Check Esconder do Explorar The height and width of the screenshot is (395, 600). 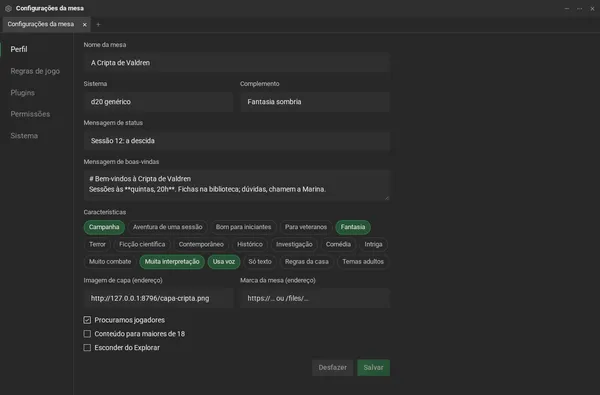pyautogui.click(x=87, y=348)
